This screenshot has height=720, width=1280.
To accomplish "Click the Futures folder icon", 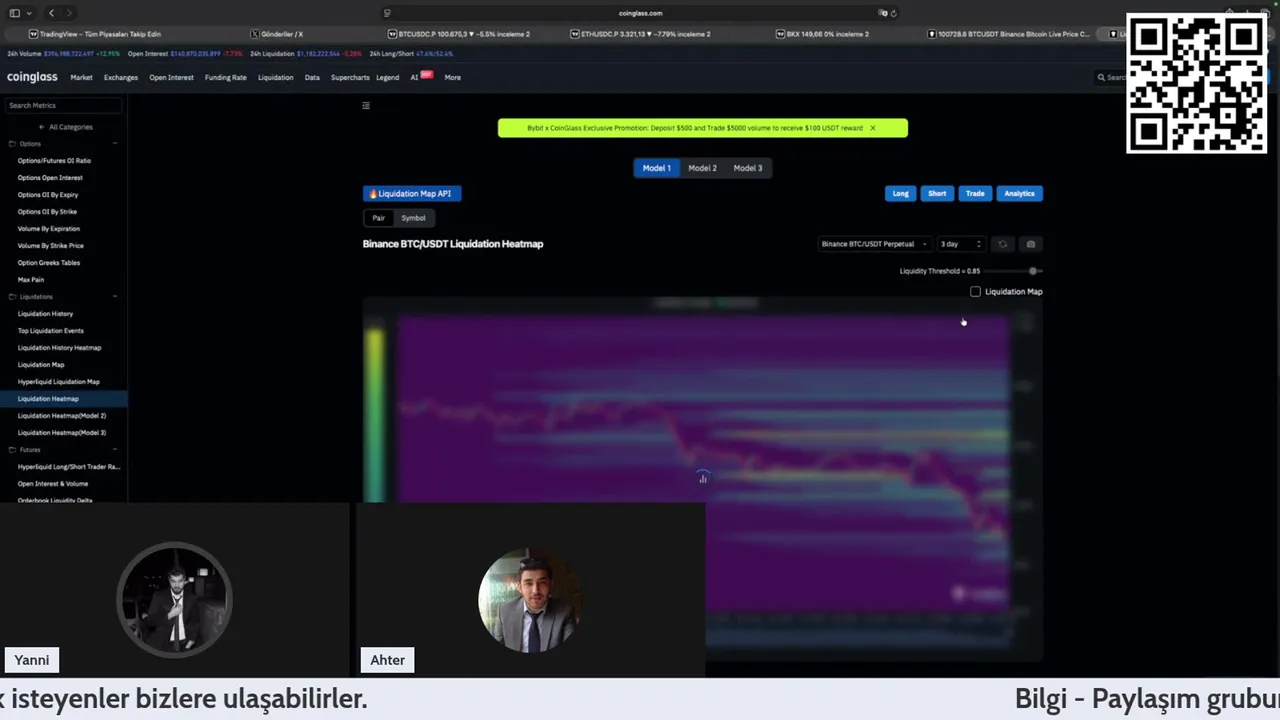I will (x=12, y=450).
